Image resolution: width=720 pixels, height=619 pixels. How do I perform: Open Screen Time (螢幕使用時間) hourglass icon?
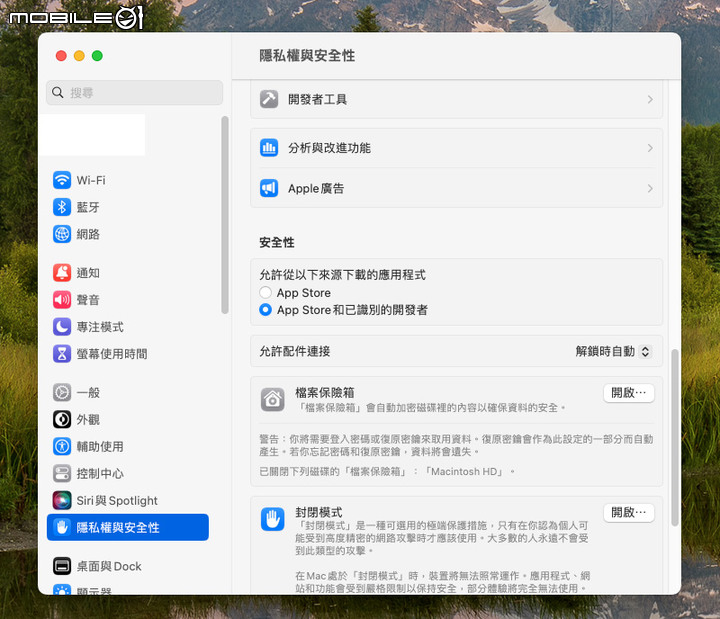(62, 354)
